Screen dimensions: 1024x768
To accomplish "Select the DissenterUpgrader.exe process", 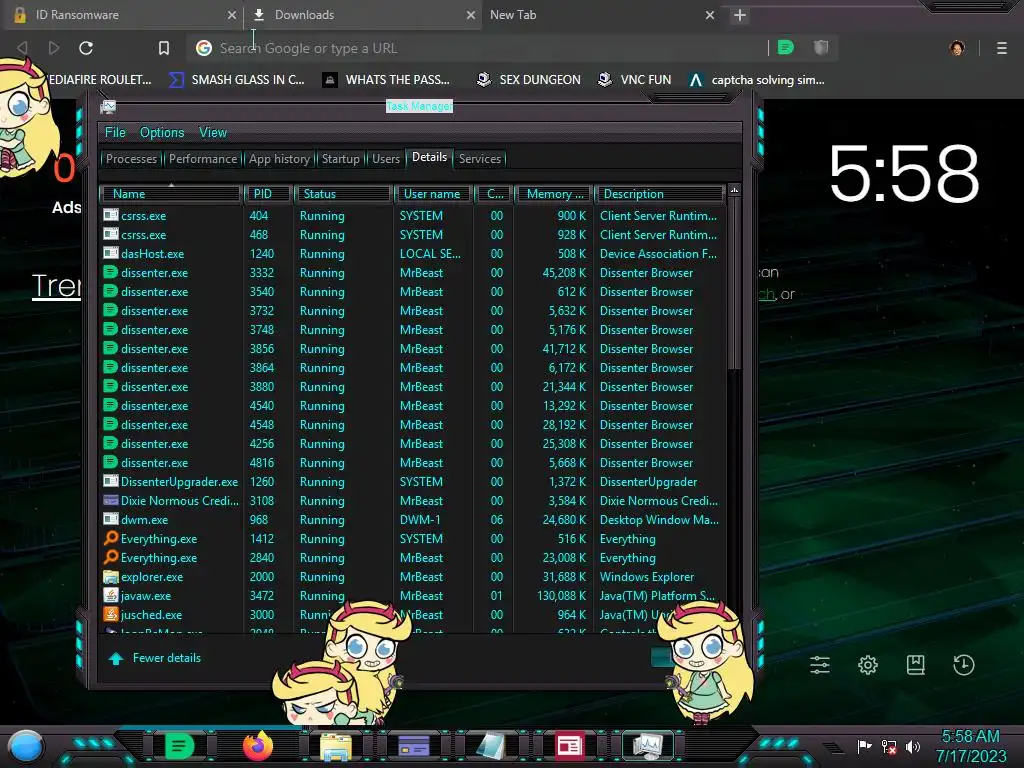I will pos(413,481).
